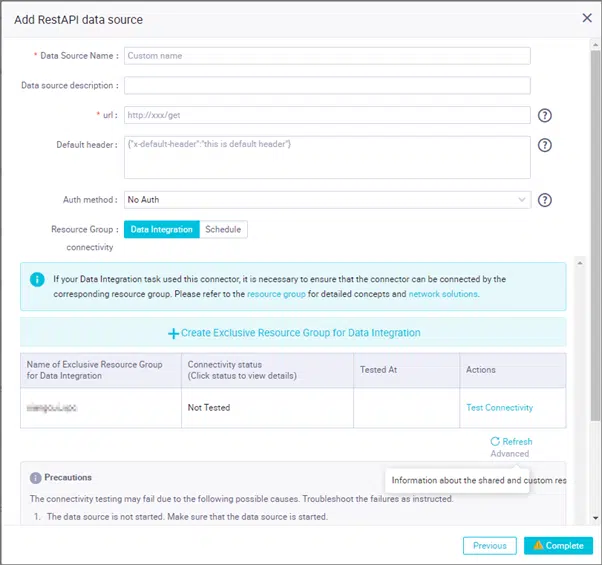Open the Auth method dropdown
The height and width of the screenshot is (565, 602).
[x=327, y=200]
